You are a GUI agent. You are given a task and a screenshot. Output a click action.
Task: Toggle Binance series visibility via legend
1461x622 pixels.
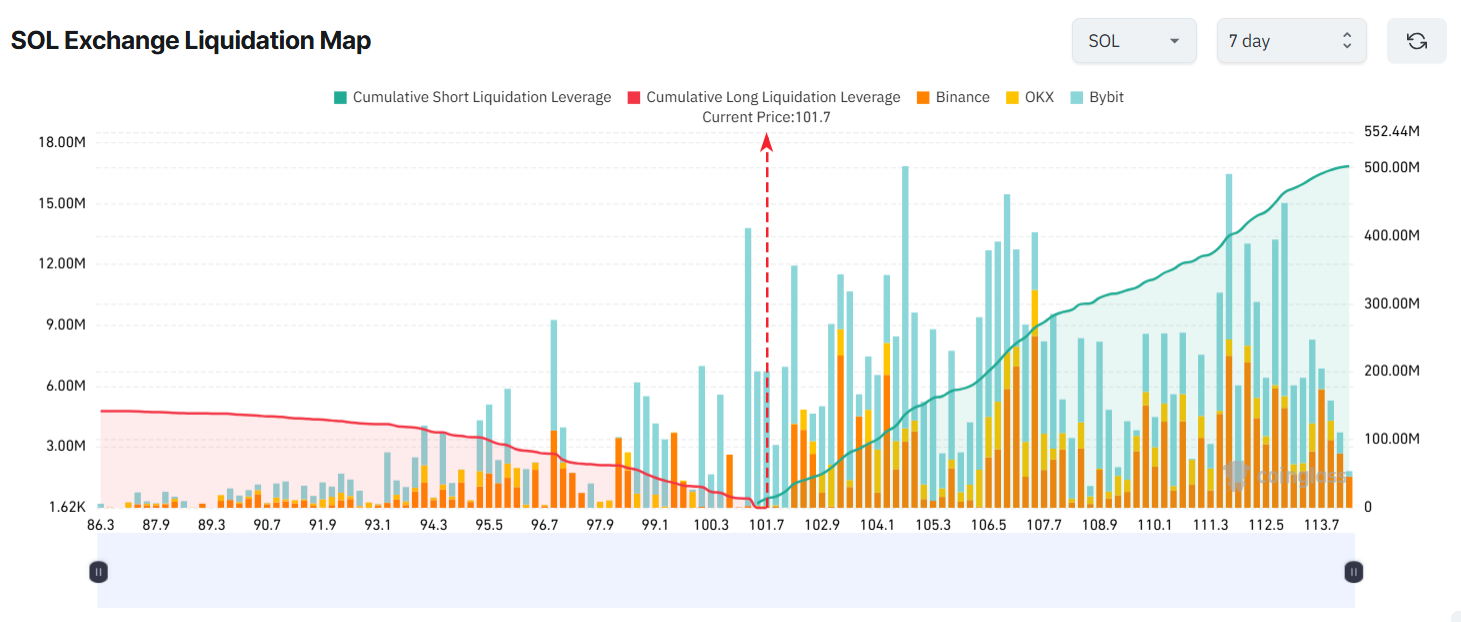953,96
